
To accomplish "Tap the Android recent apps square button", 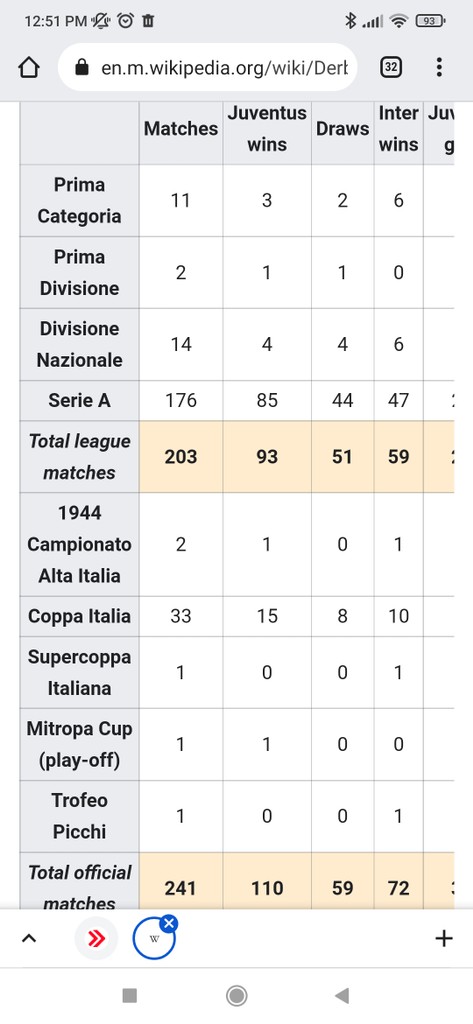I will [130, 996].
